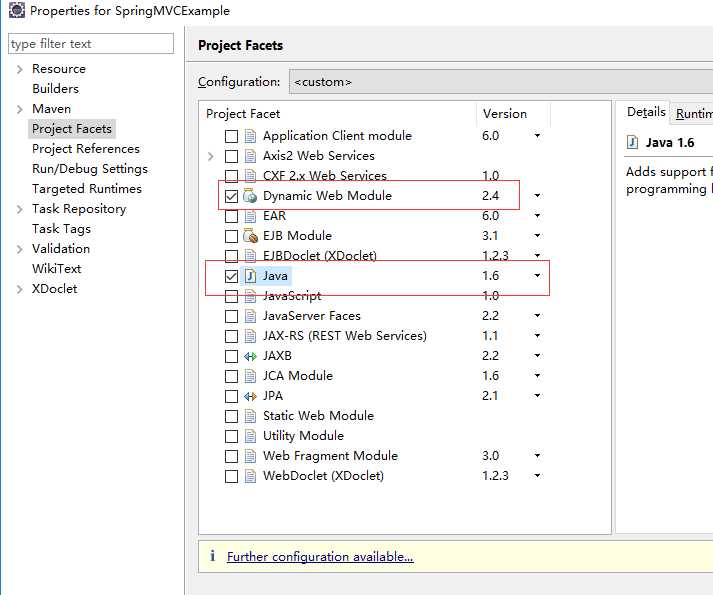Click the Axis2 Web Services file icon
713x595 pixels.
click(250, 156)
